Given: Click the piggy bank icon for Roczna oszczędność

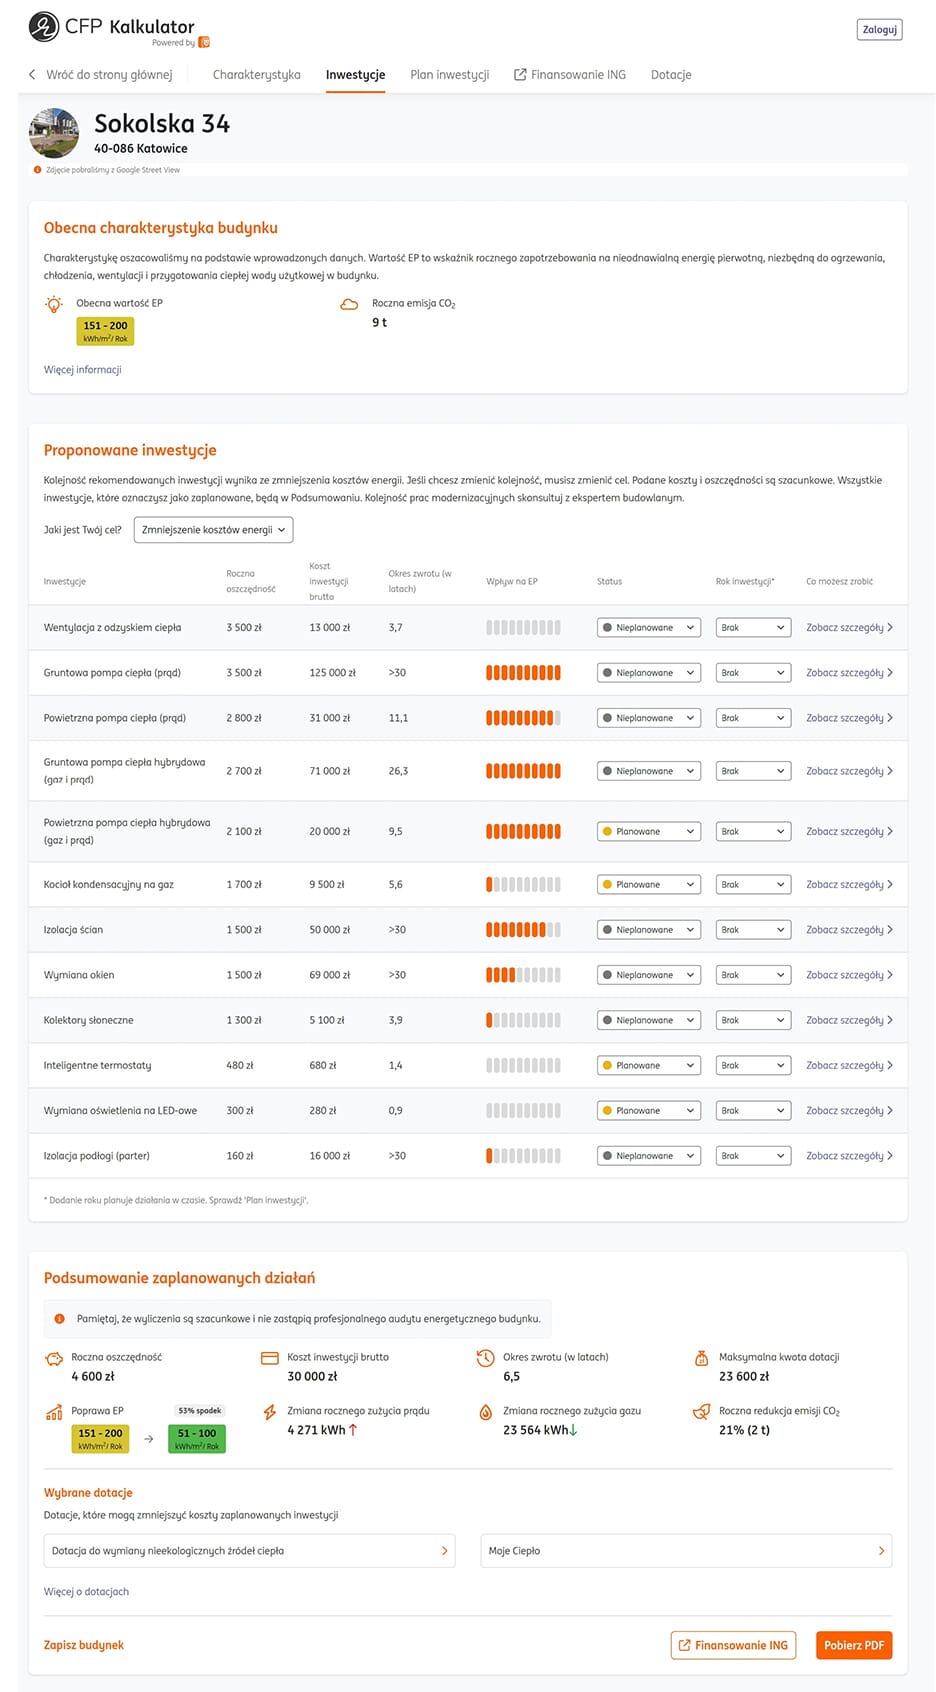Looking at the screenshot, I should (x=54, y=1358).
